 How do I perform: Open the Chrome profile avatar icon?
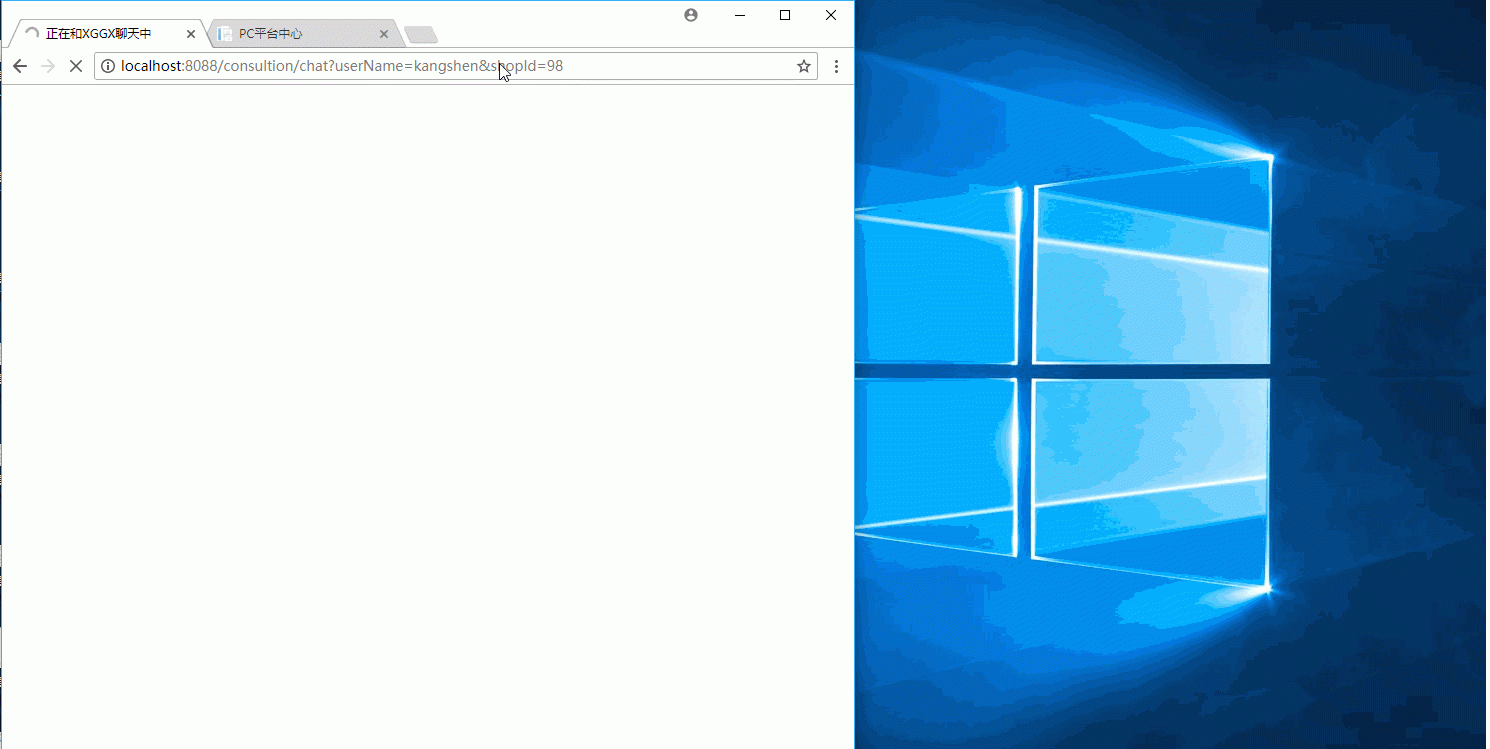(691, 15)
